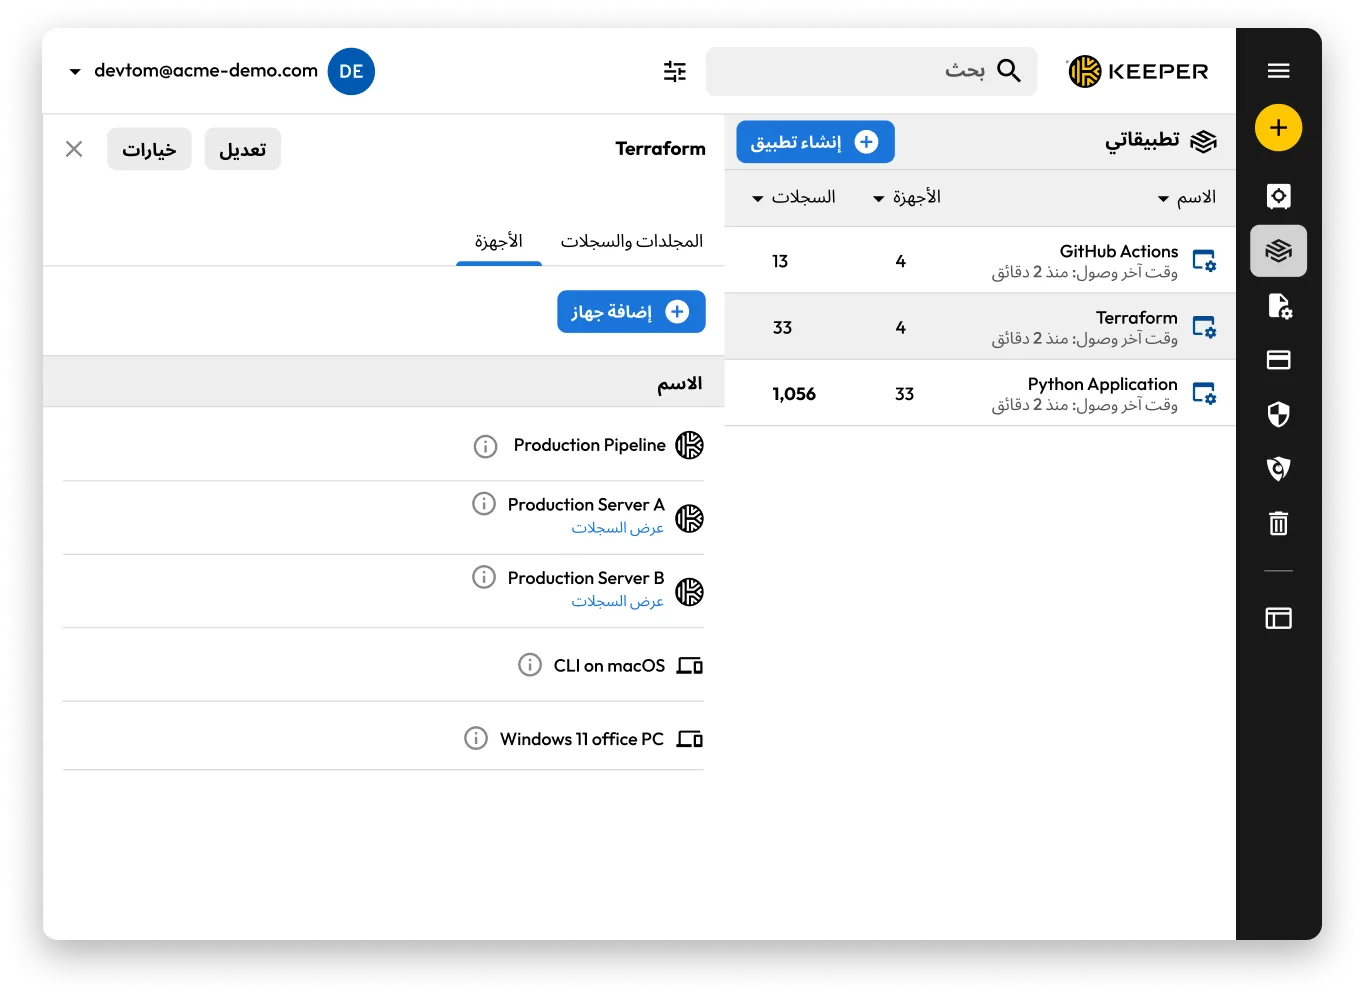Image resolution: width=1364 pixels, height=996 pixels.
Task: Select the applications stack sidebar icon
Action: click(x=1278, y=251)
